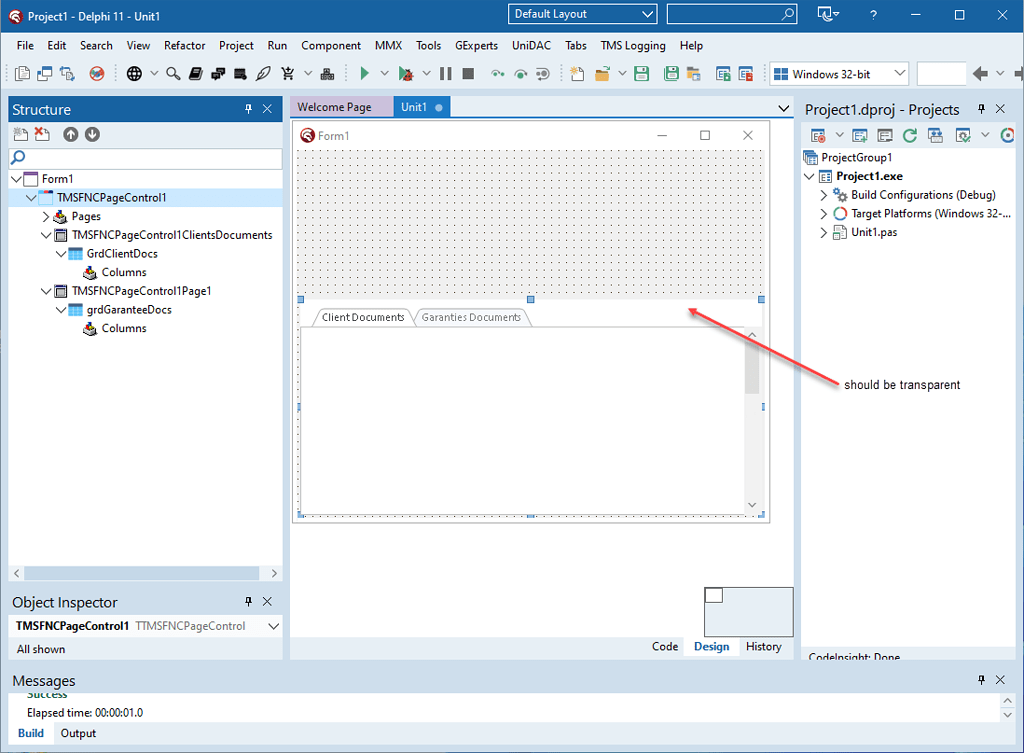Click the red crossed-out circle toolbar icon

[x=97, y=74]
